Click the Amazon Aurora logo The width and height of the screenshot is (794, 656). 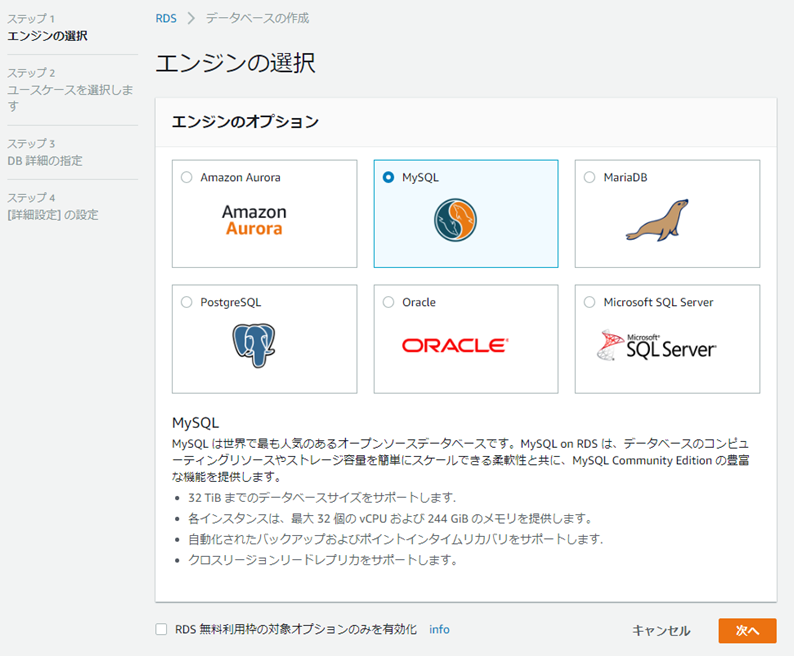(x=253, y=220)
